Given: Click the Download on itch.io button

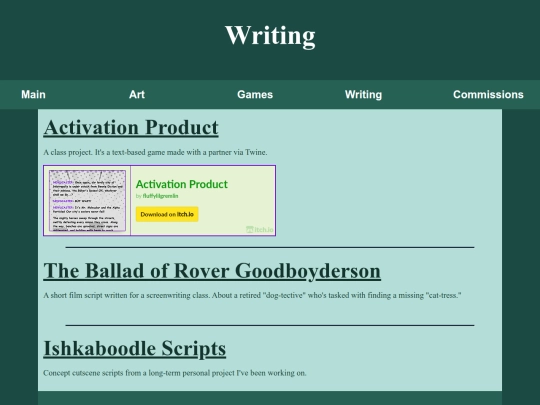Looking at the screenshot, I should 167,214.
